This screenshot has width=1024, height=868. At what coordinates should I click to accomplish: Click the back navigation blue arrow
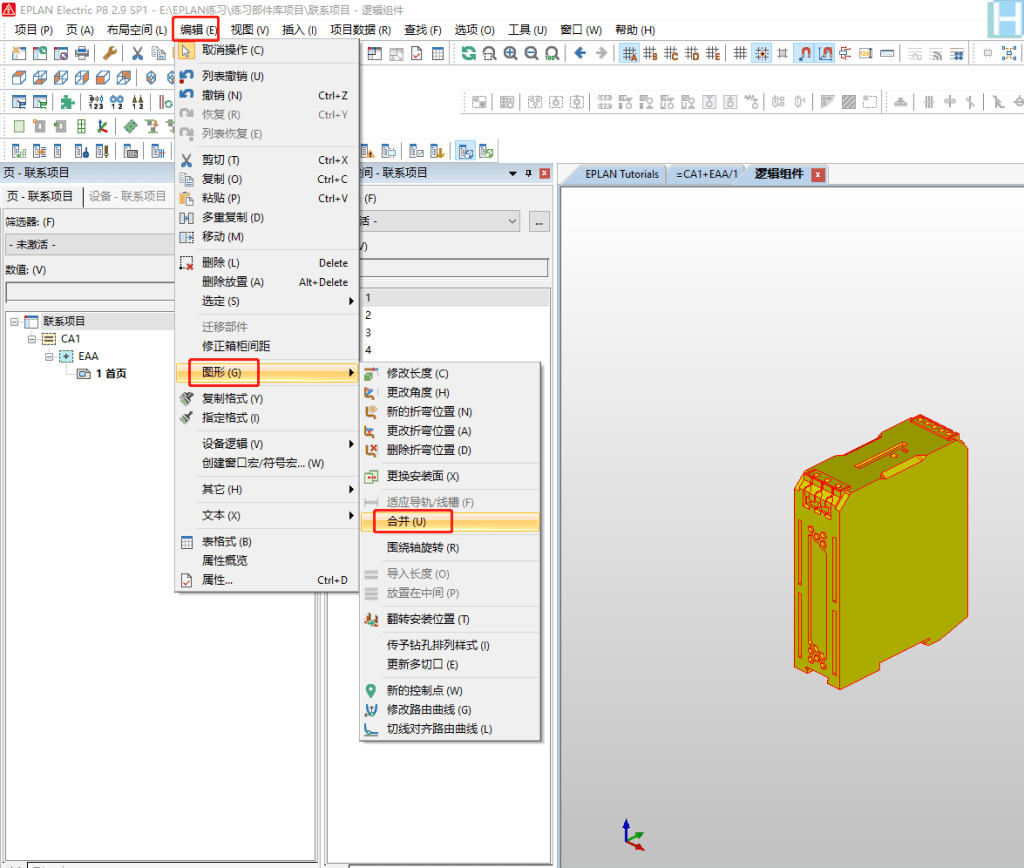tap(580, 53)
